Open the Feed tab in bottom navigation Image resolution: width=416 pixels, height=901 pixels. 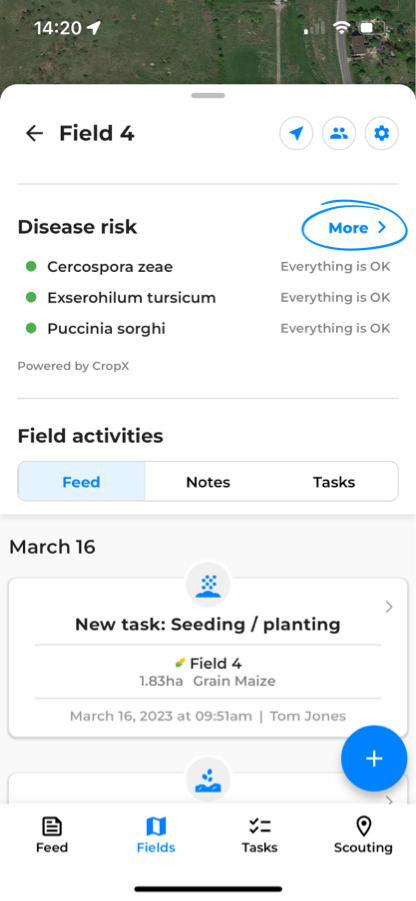tap(52, 835)
